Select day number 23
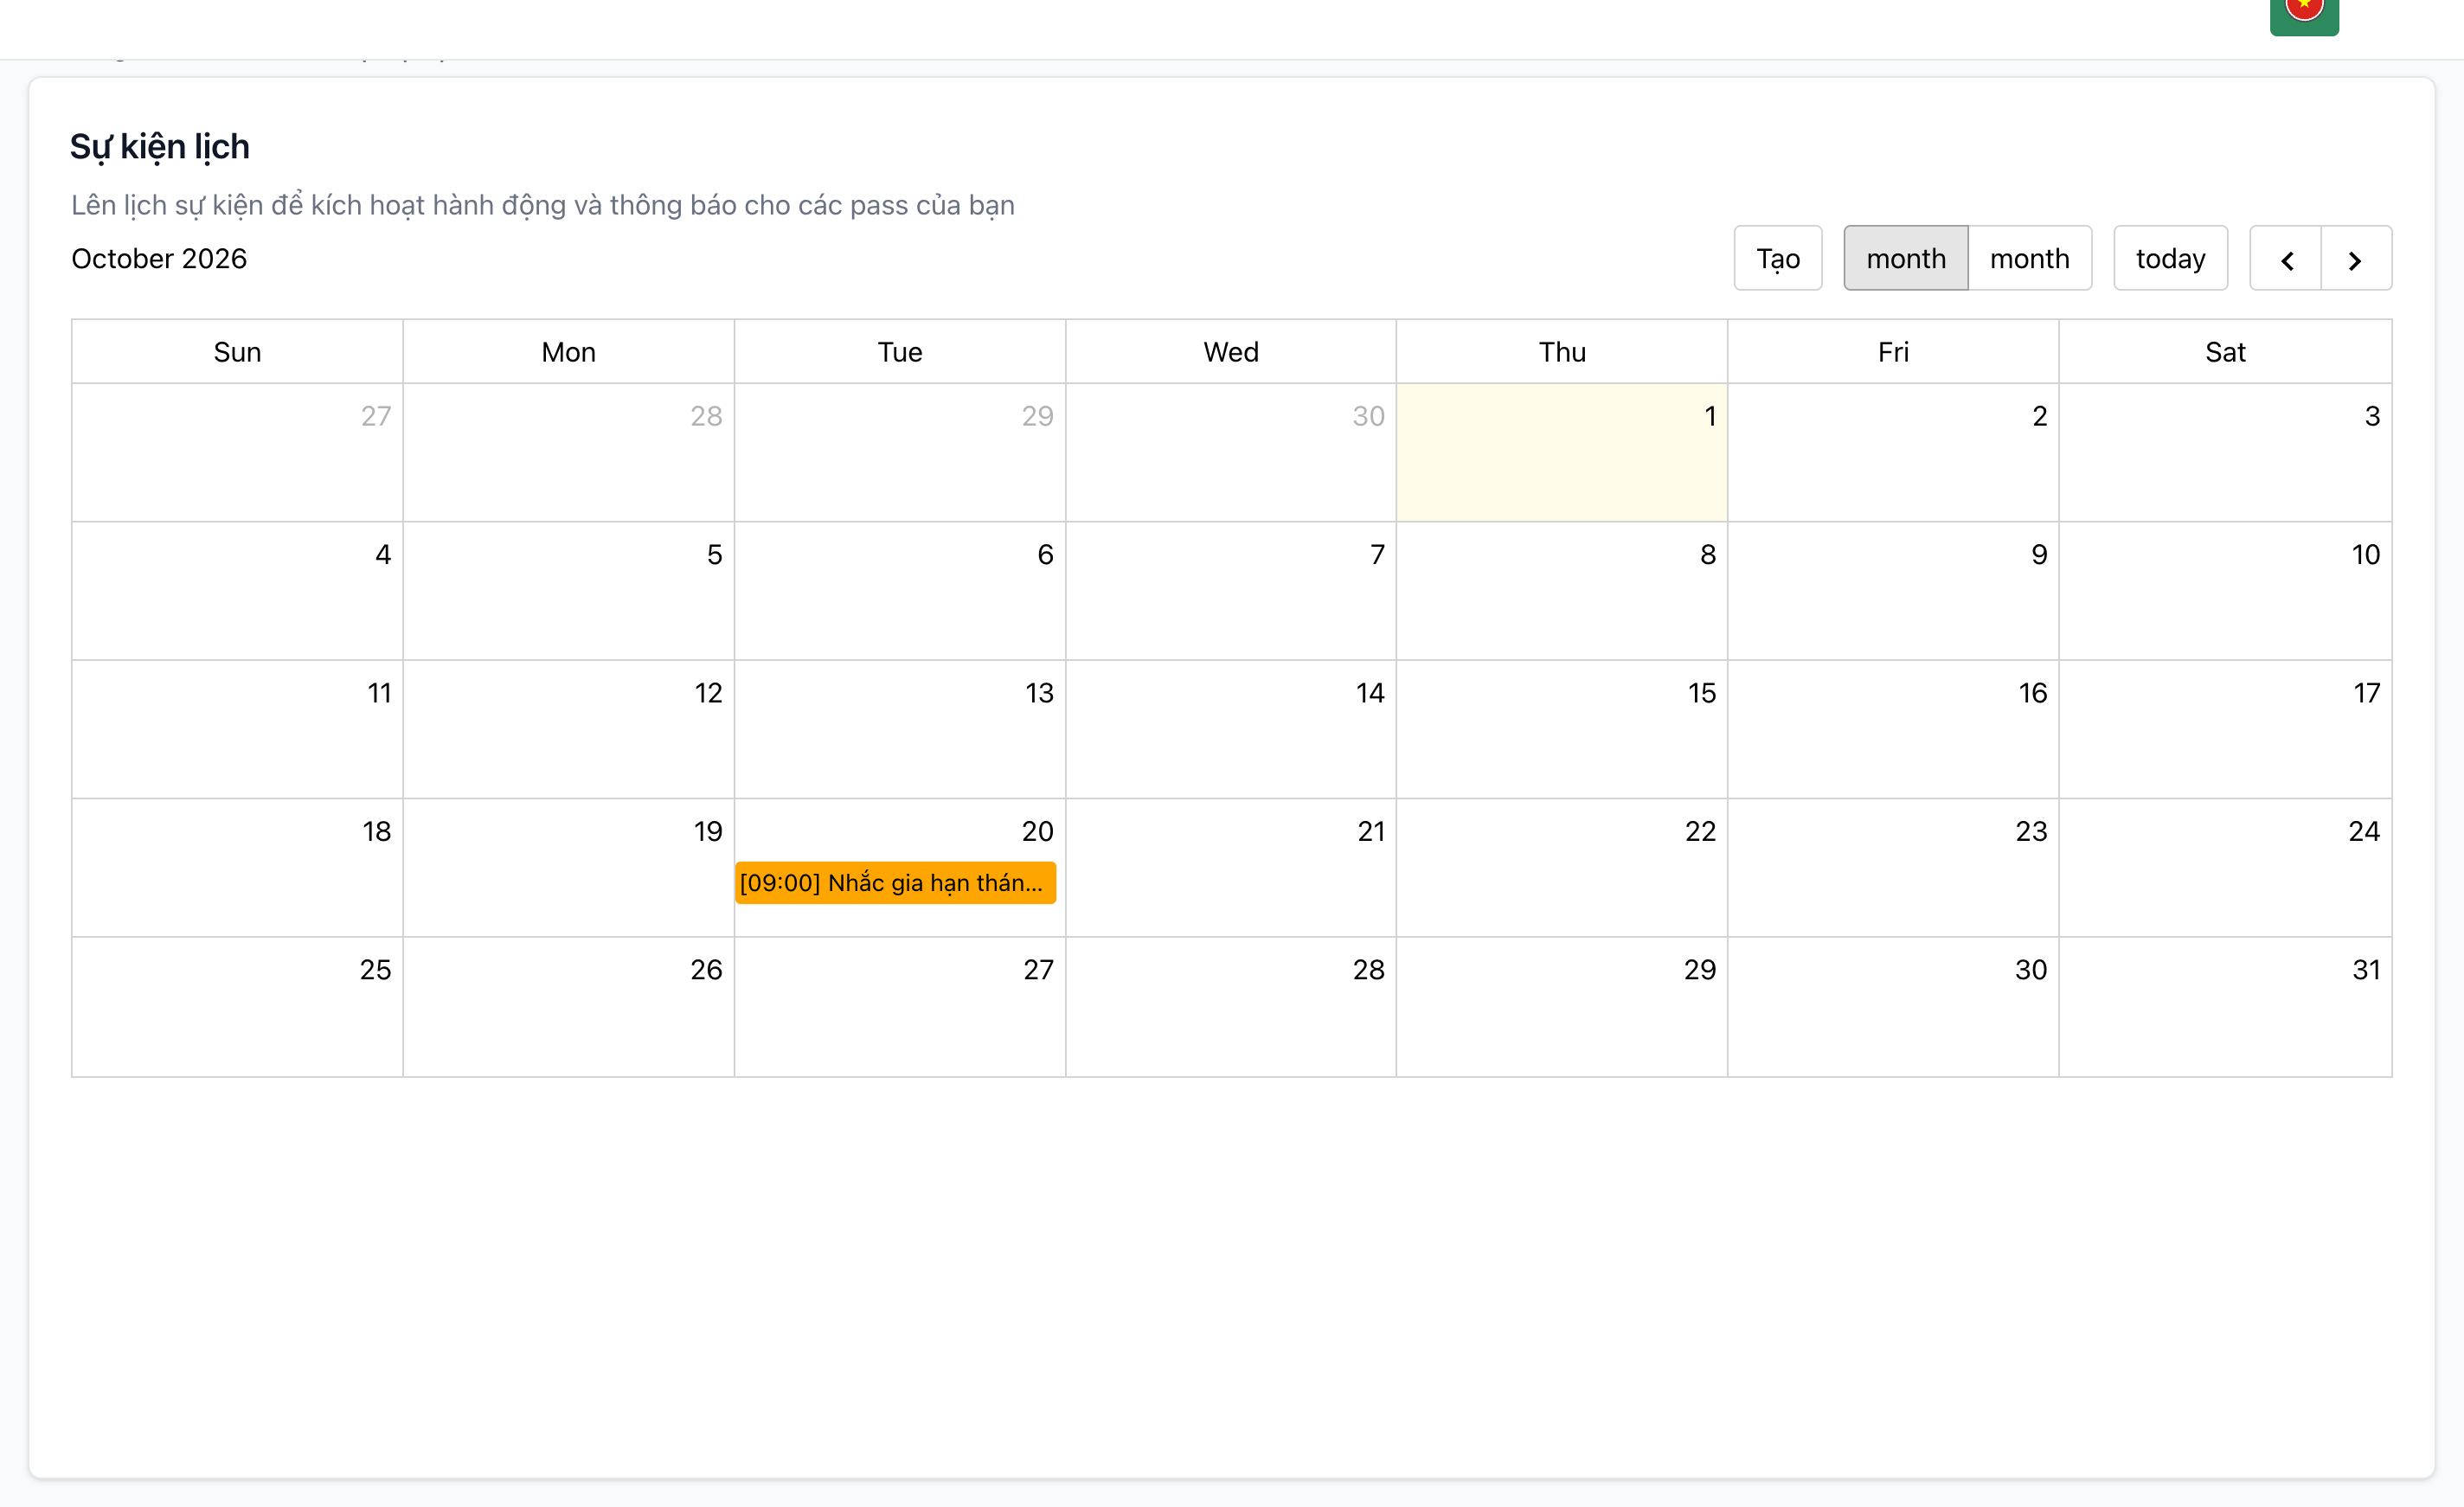Image resolution: width=2464 pixels, height=1507 pixels. pos(2031,831)
